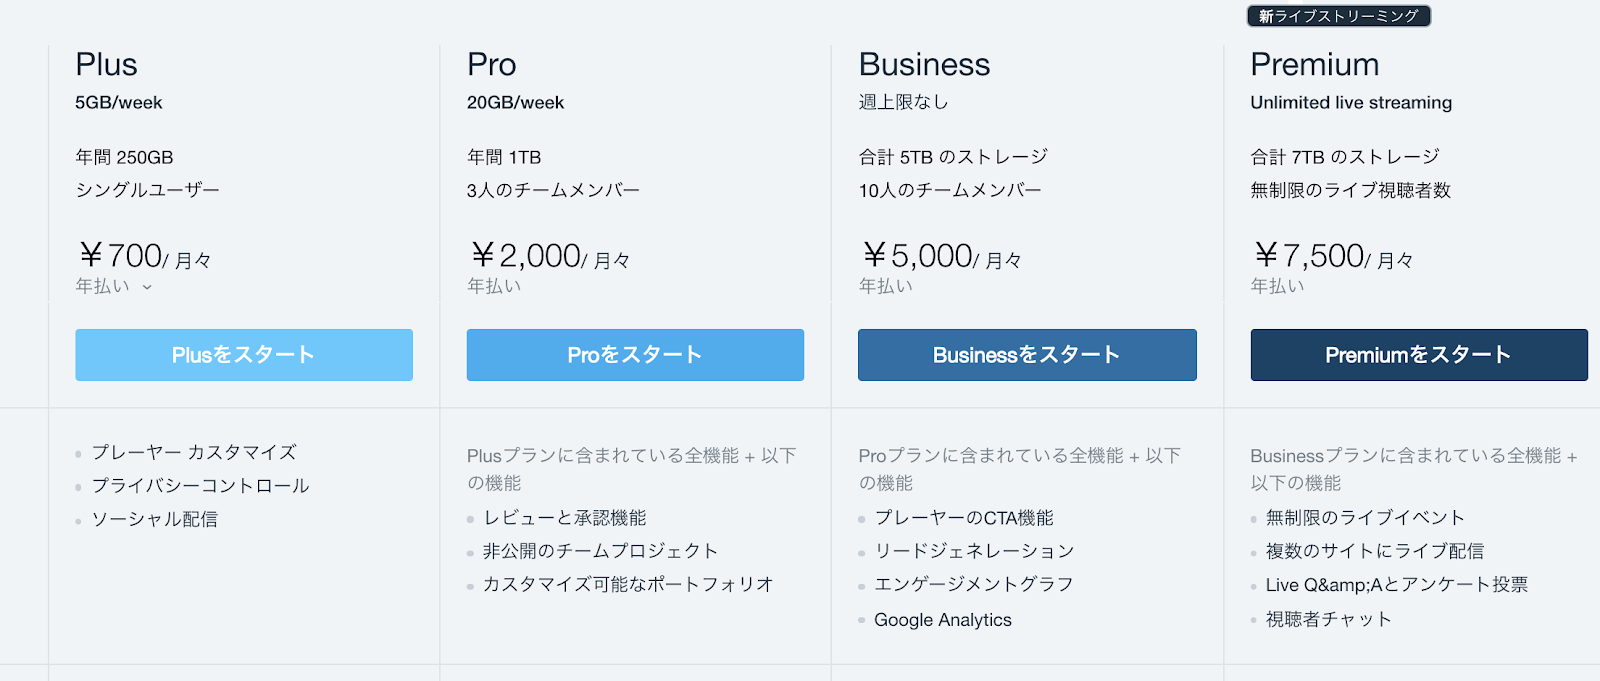The image size is (1600, 681).
Task: Select the Premiumをスタート button
Action: coord(1418,355)
